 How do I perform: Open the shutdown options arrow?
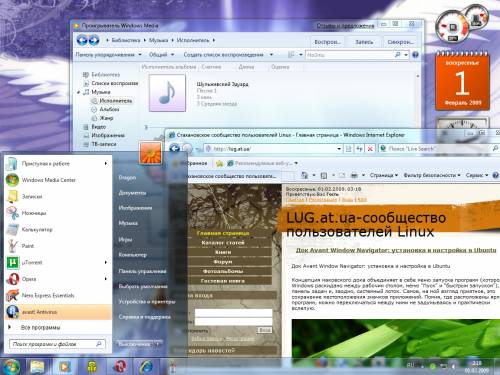(x=158, y=343)
